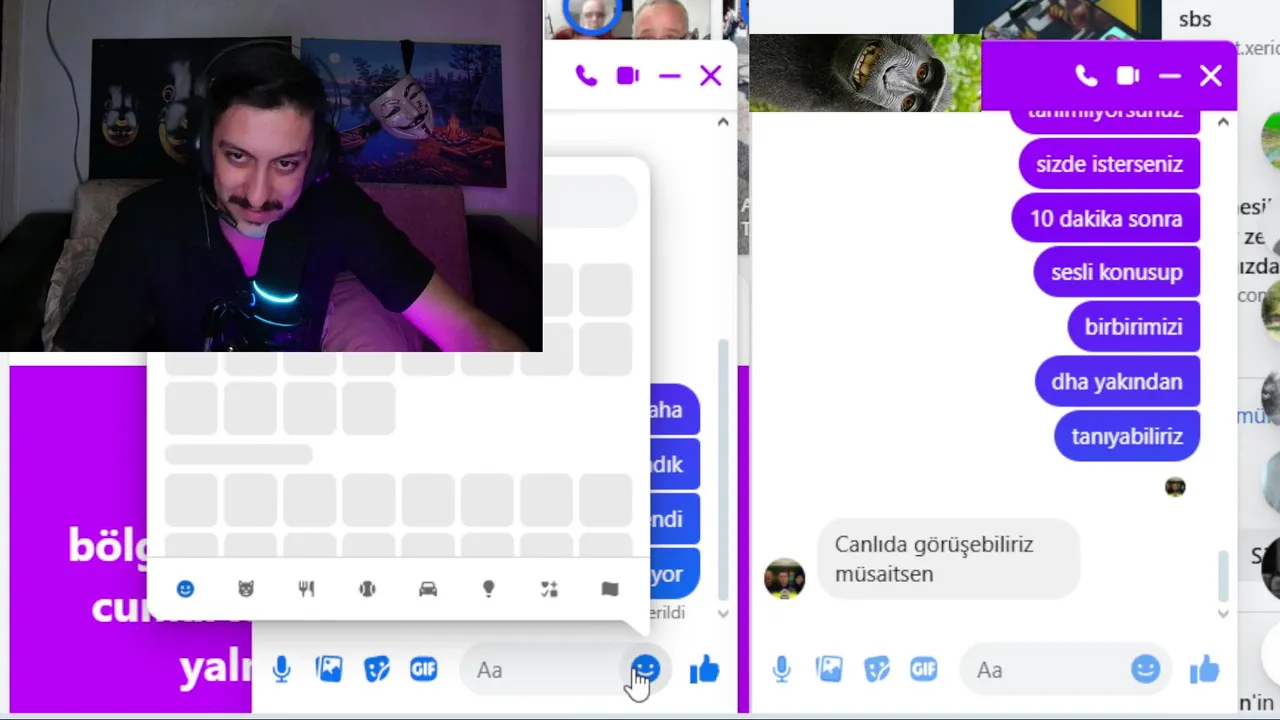The image size is (1280, 720).
Task: Click the '10 dakika sonra' message bubble
Action: pos(1106,218)
